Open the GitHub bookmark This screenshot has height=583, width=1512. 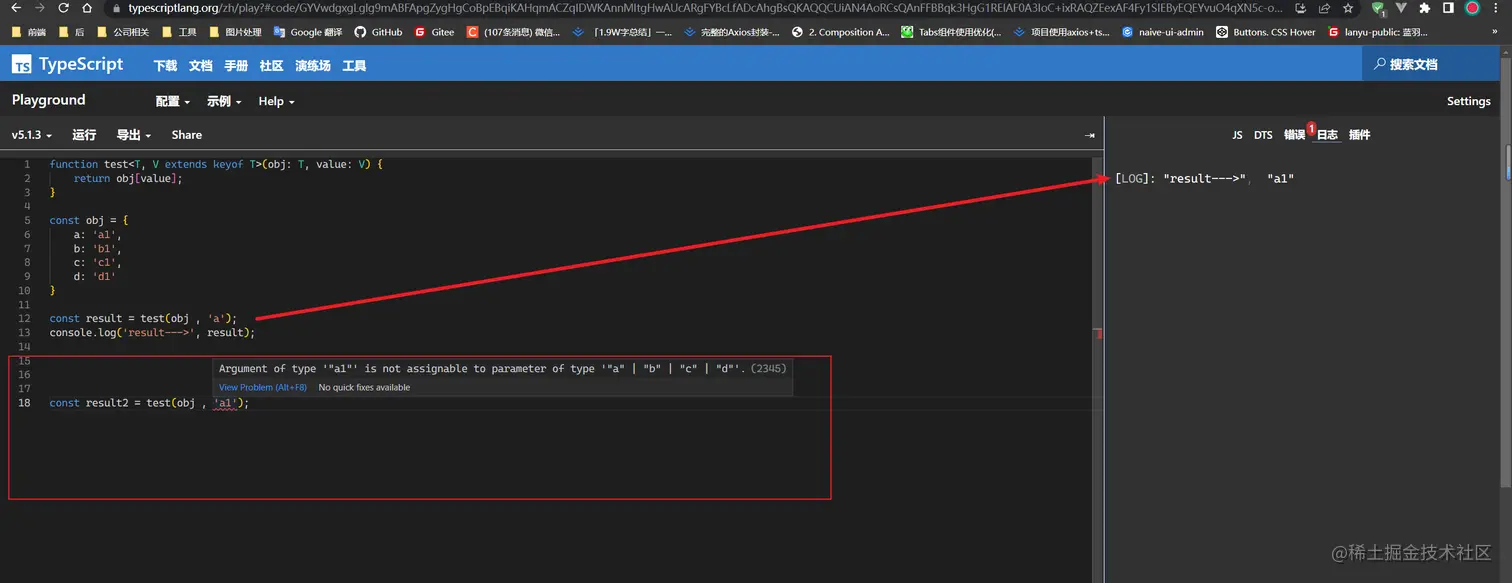pyautogui.click(x=378, y=32)
